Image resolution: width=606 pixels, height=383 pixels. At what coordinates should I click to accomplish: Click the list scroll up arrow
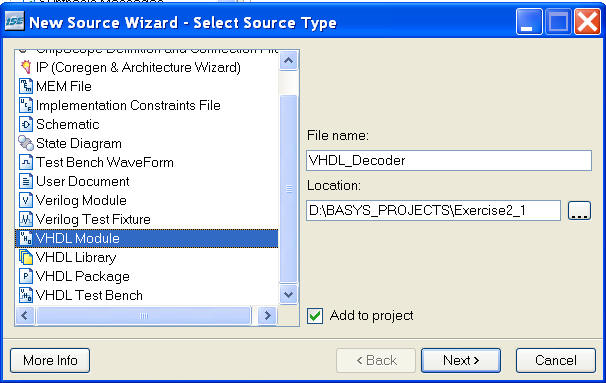[x=288, y=61]
